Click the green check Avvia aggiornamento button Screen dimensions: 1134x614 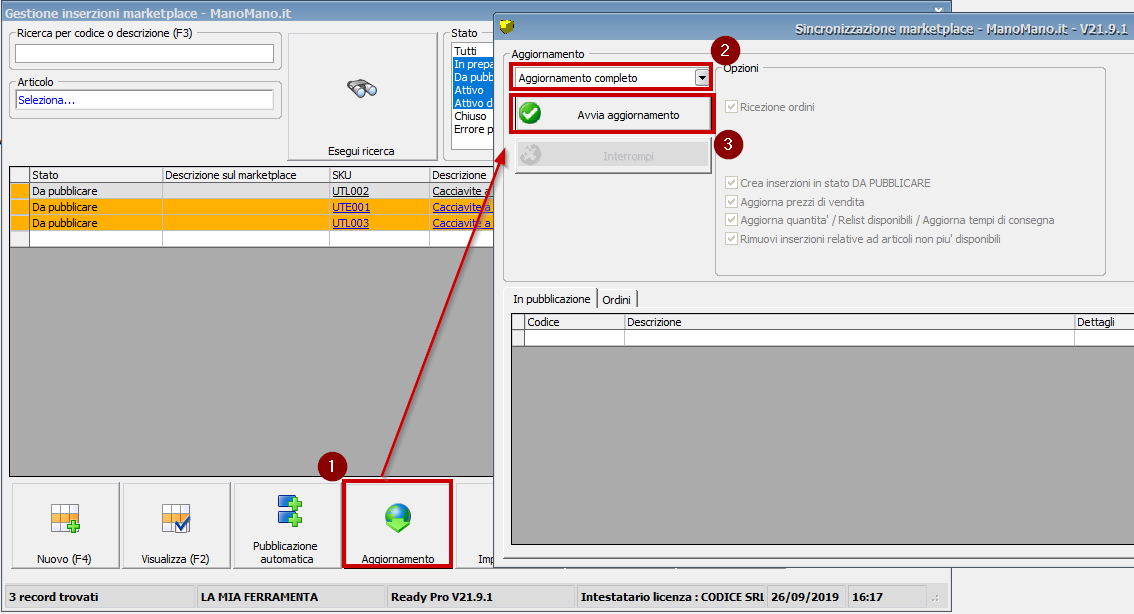(x=613, y=114)
